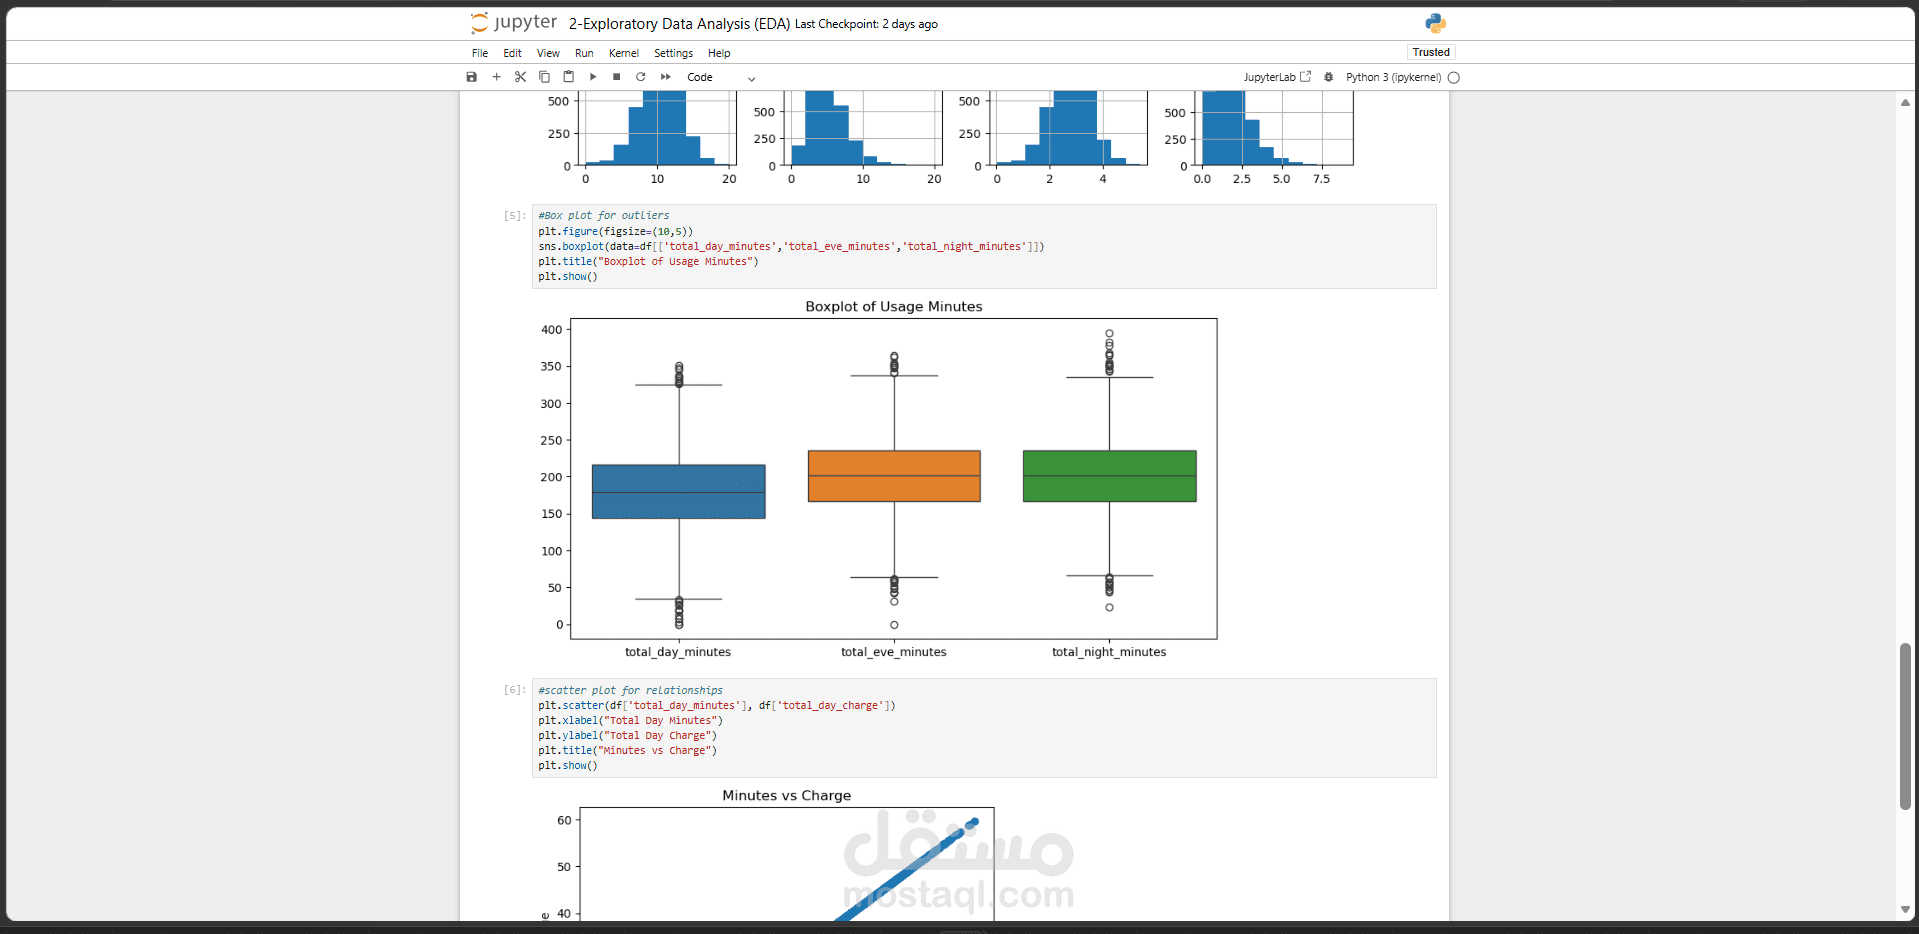The image size is (1919, 934).
Task: Interrupt the kernel with stop icon
Action: point(617,77)
